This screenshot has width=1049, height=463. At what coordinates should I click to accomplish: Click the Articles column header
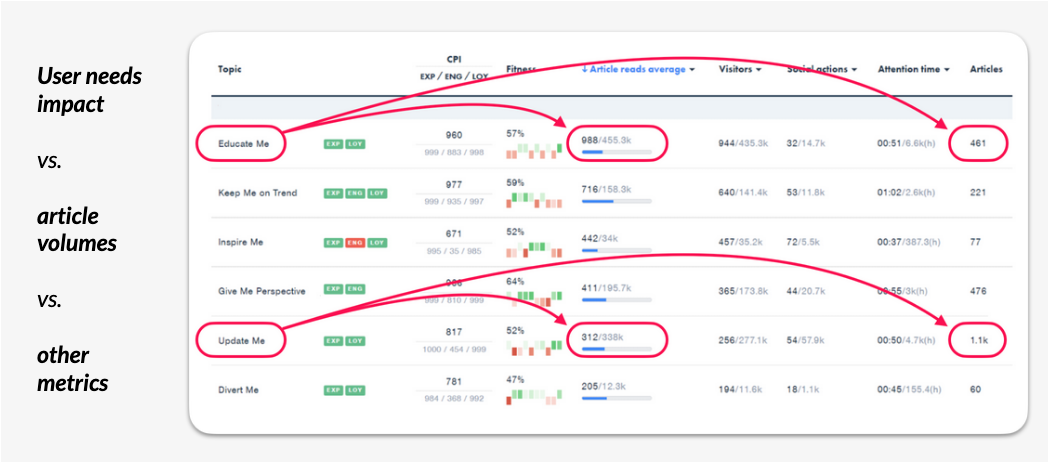[x=985, y=69]
